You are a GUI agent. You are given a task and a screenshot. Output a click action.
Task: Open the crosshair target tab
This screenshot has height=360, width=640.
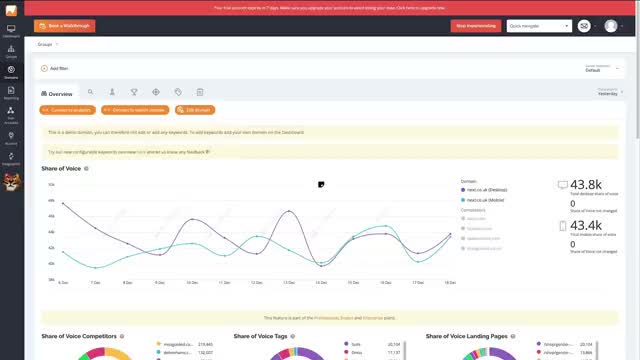156,92
